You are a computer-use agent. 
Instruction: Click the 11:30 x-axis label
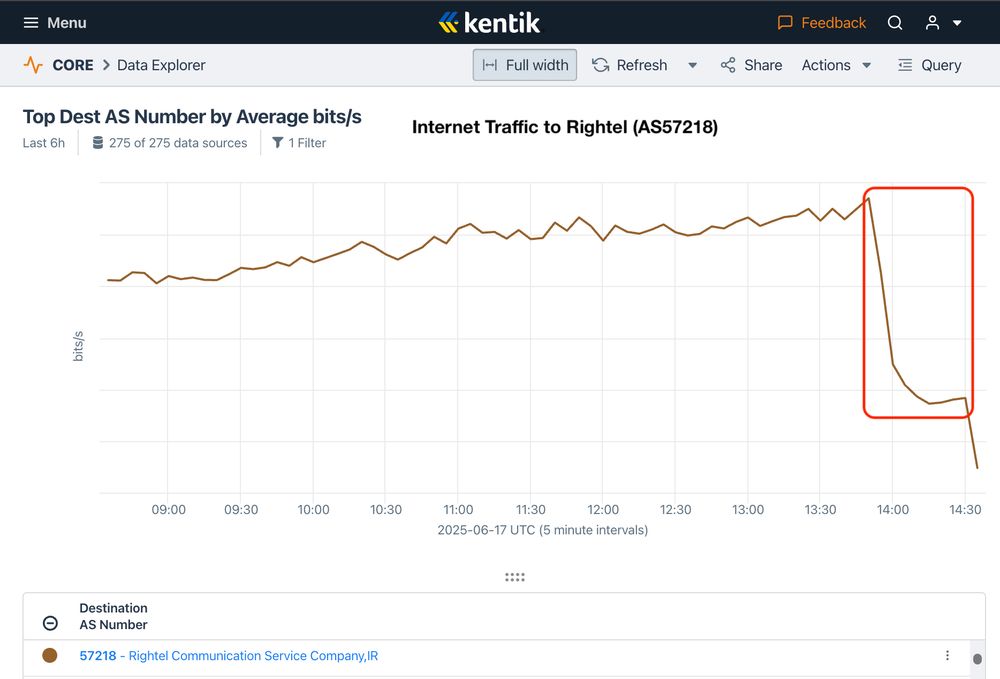pos(530,509)
